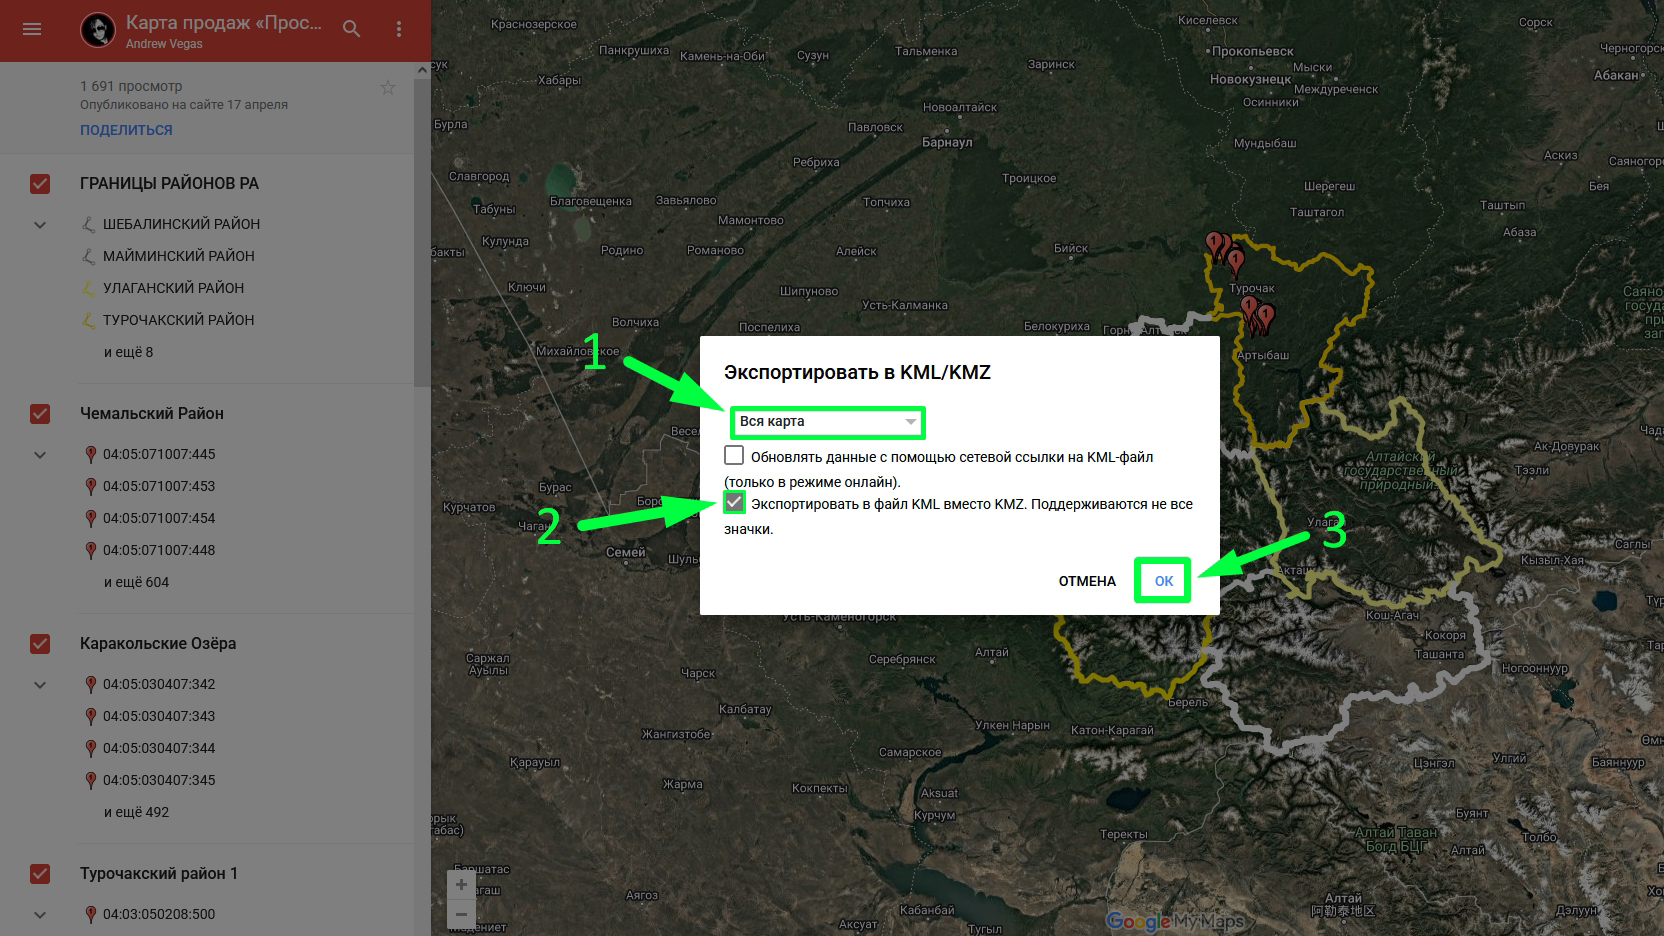Click the pin icon for 04:05:030407:345
The image size is (1664, 936).
coord(90,781)
